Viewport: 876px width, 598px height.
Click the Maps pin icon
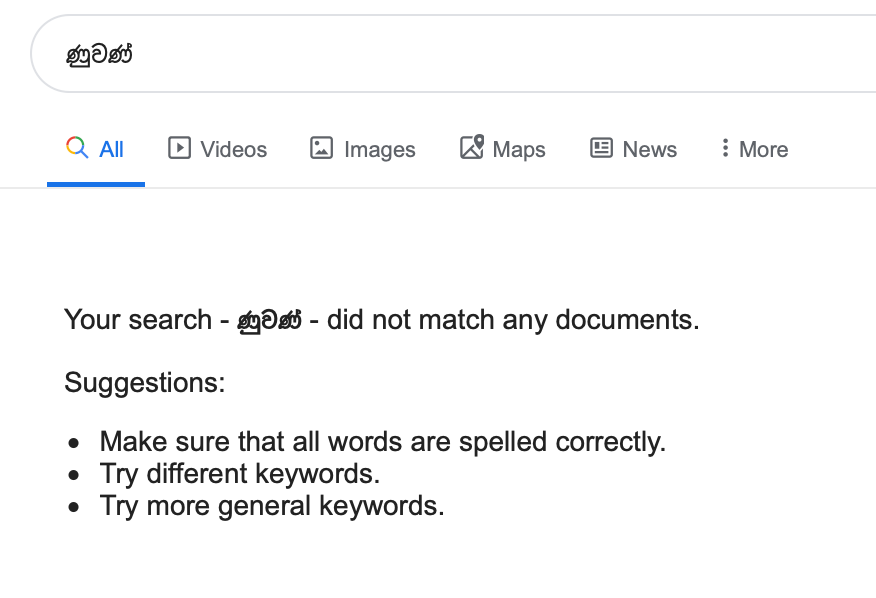pyautogui.click(x=472, y=147)
